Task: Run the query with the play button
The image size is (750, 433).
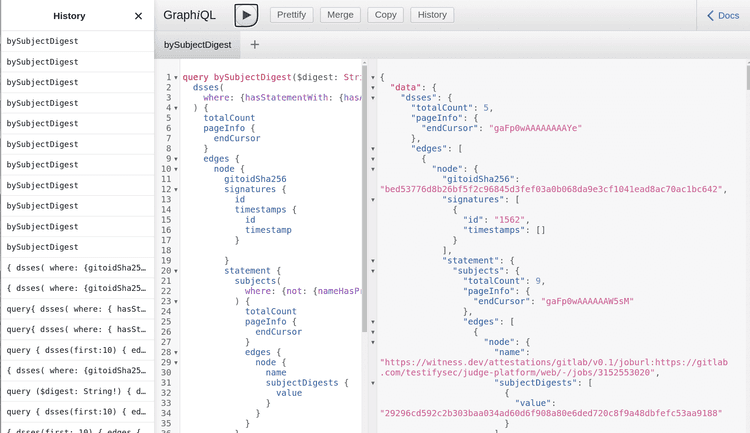Action: pyautogui.click(x=246, y=15)
